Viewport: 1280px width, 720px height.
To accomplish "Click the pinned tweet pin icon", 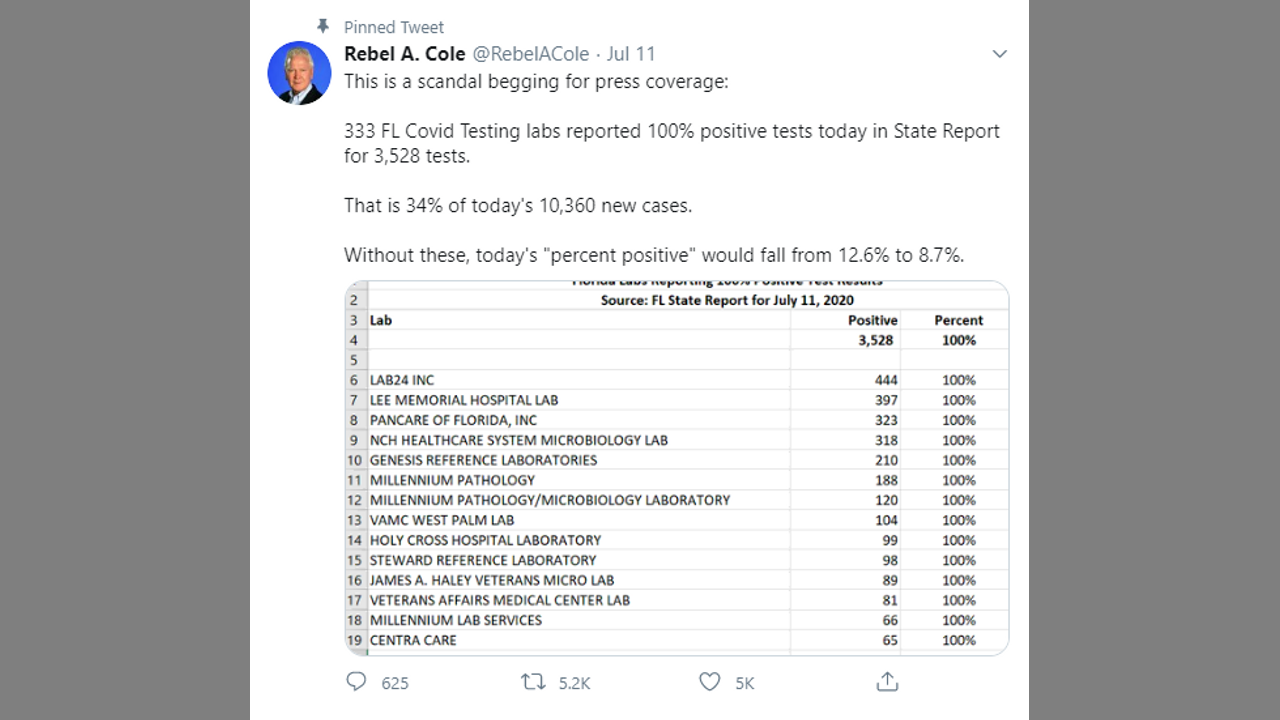I will tap(322, 27).
